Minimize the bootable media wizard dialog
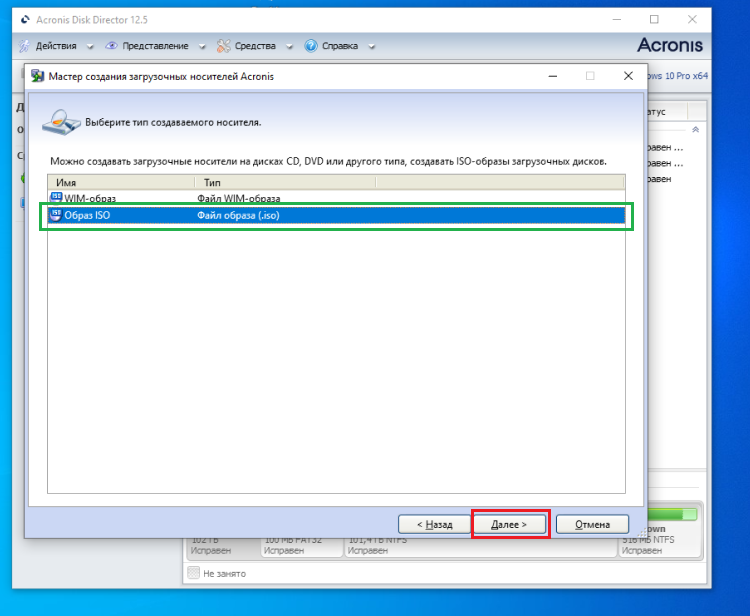 pos(553,76)
